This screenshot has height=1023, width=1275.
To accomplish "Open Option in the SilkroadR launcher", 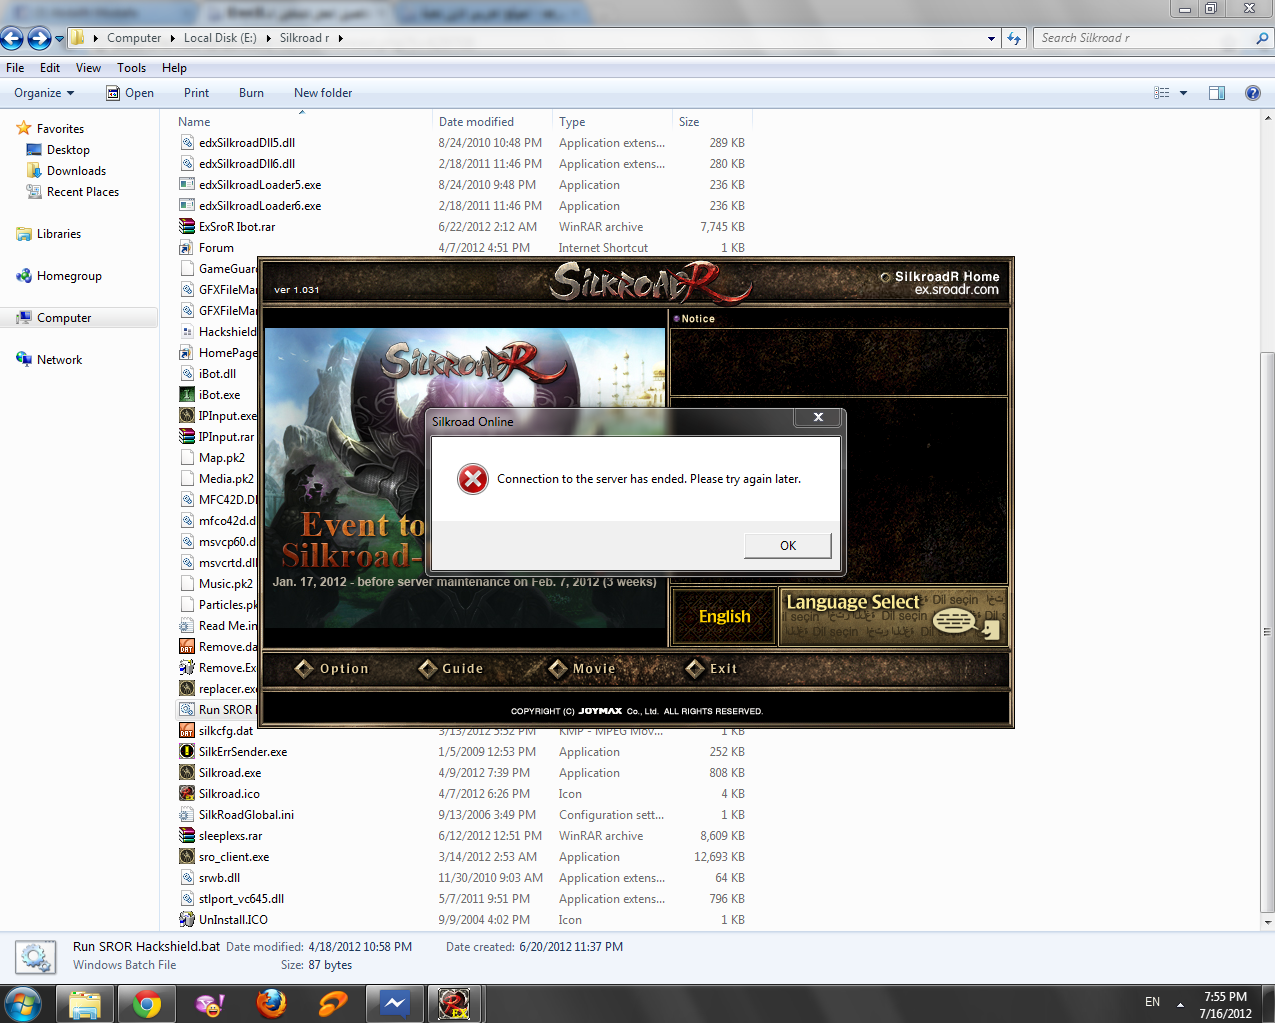I will pos(333,669).
